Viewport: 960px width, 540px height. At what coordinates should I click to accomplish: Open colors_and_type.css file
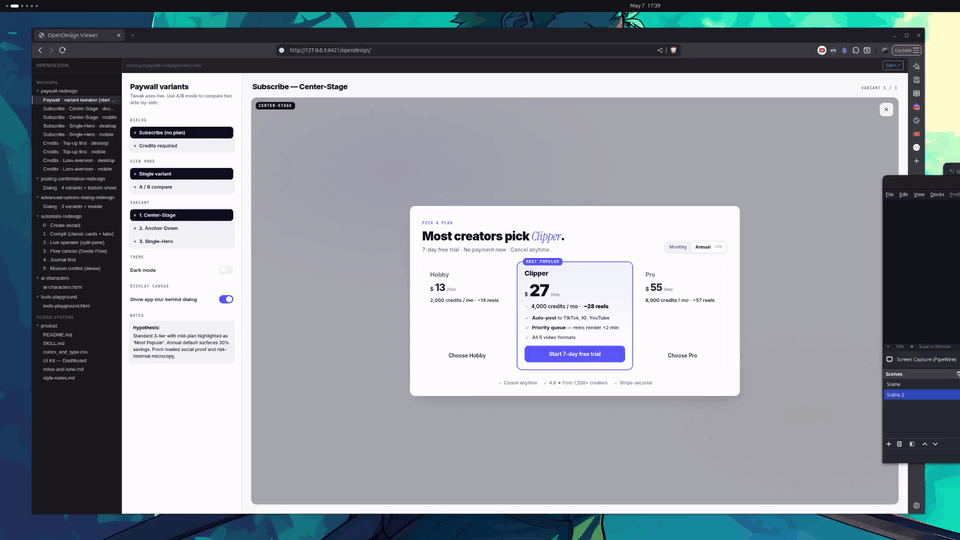pos(65,352)
